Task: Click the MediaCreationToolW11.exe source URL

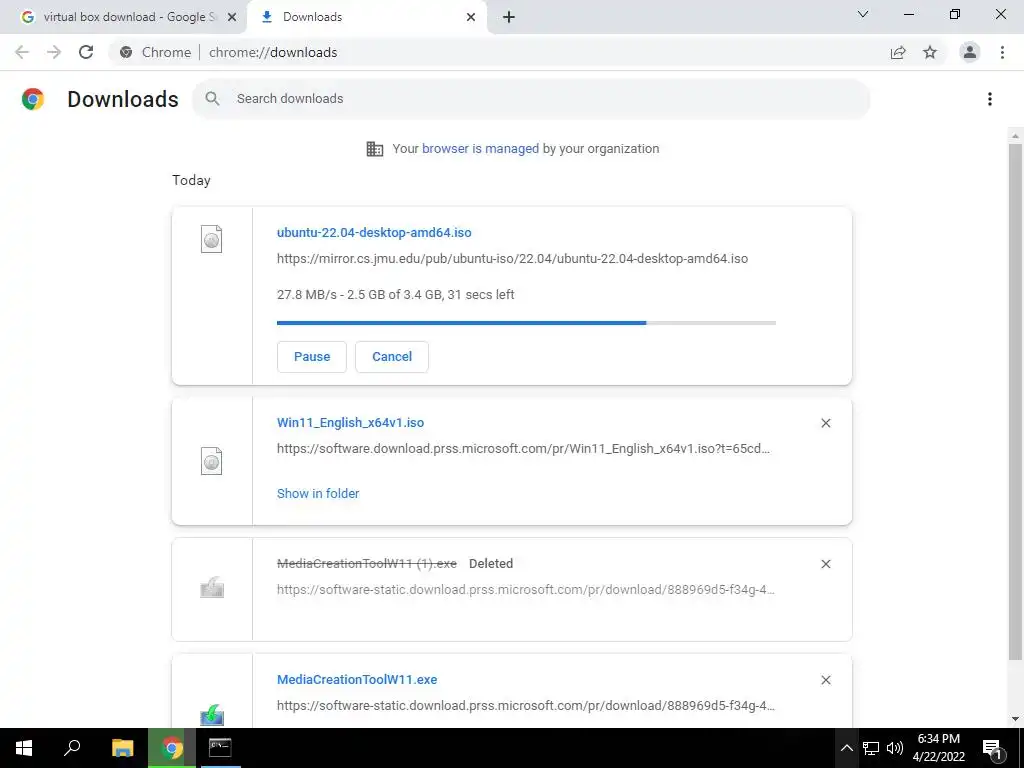Action: click(526, 706)
